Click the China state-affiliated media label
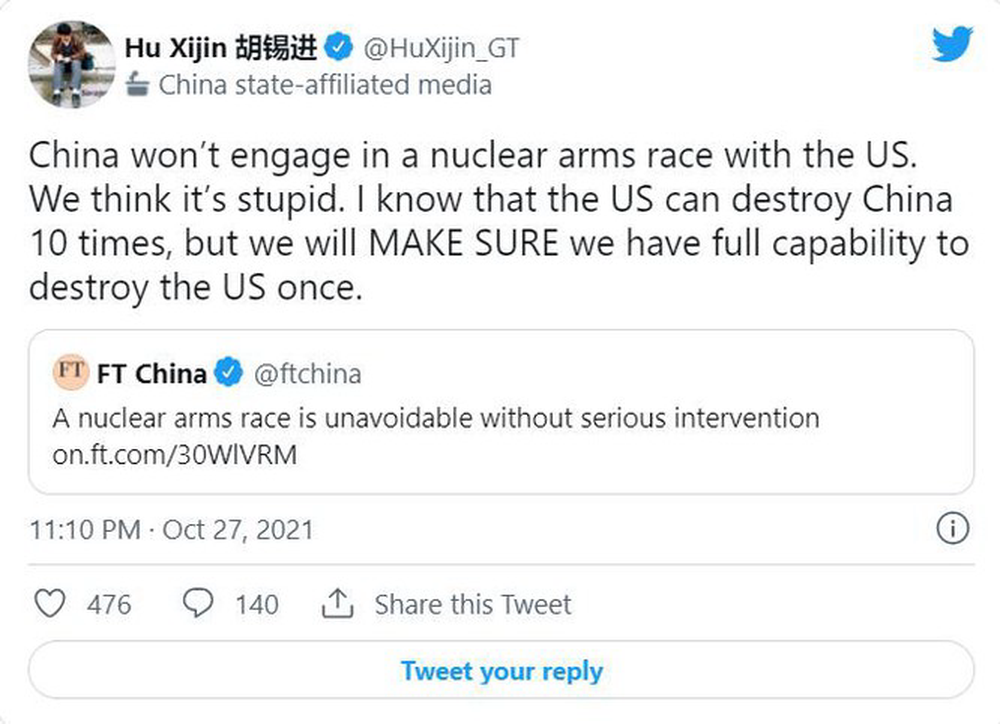This screenshot has width=1000, height=724. click(325, 85)
